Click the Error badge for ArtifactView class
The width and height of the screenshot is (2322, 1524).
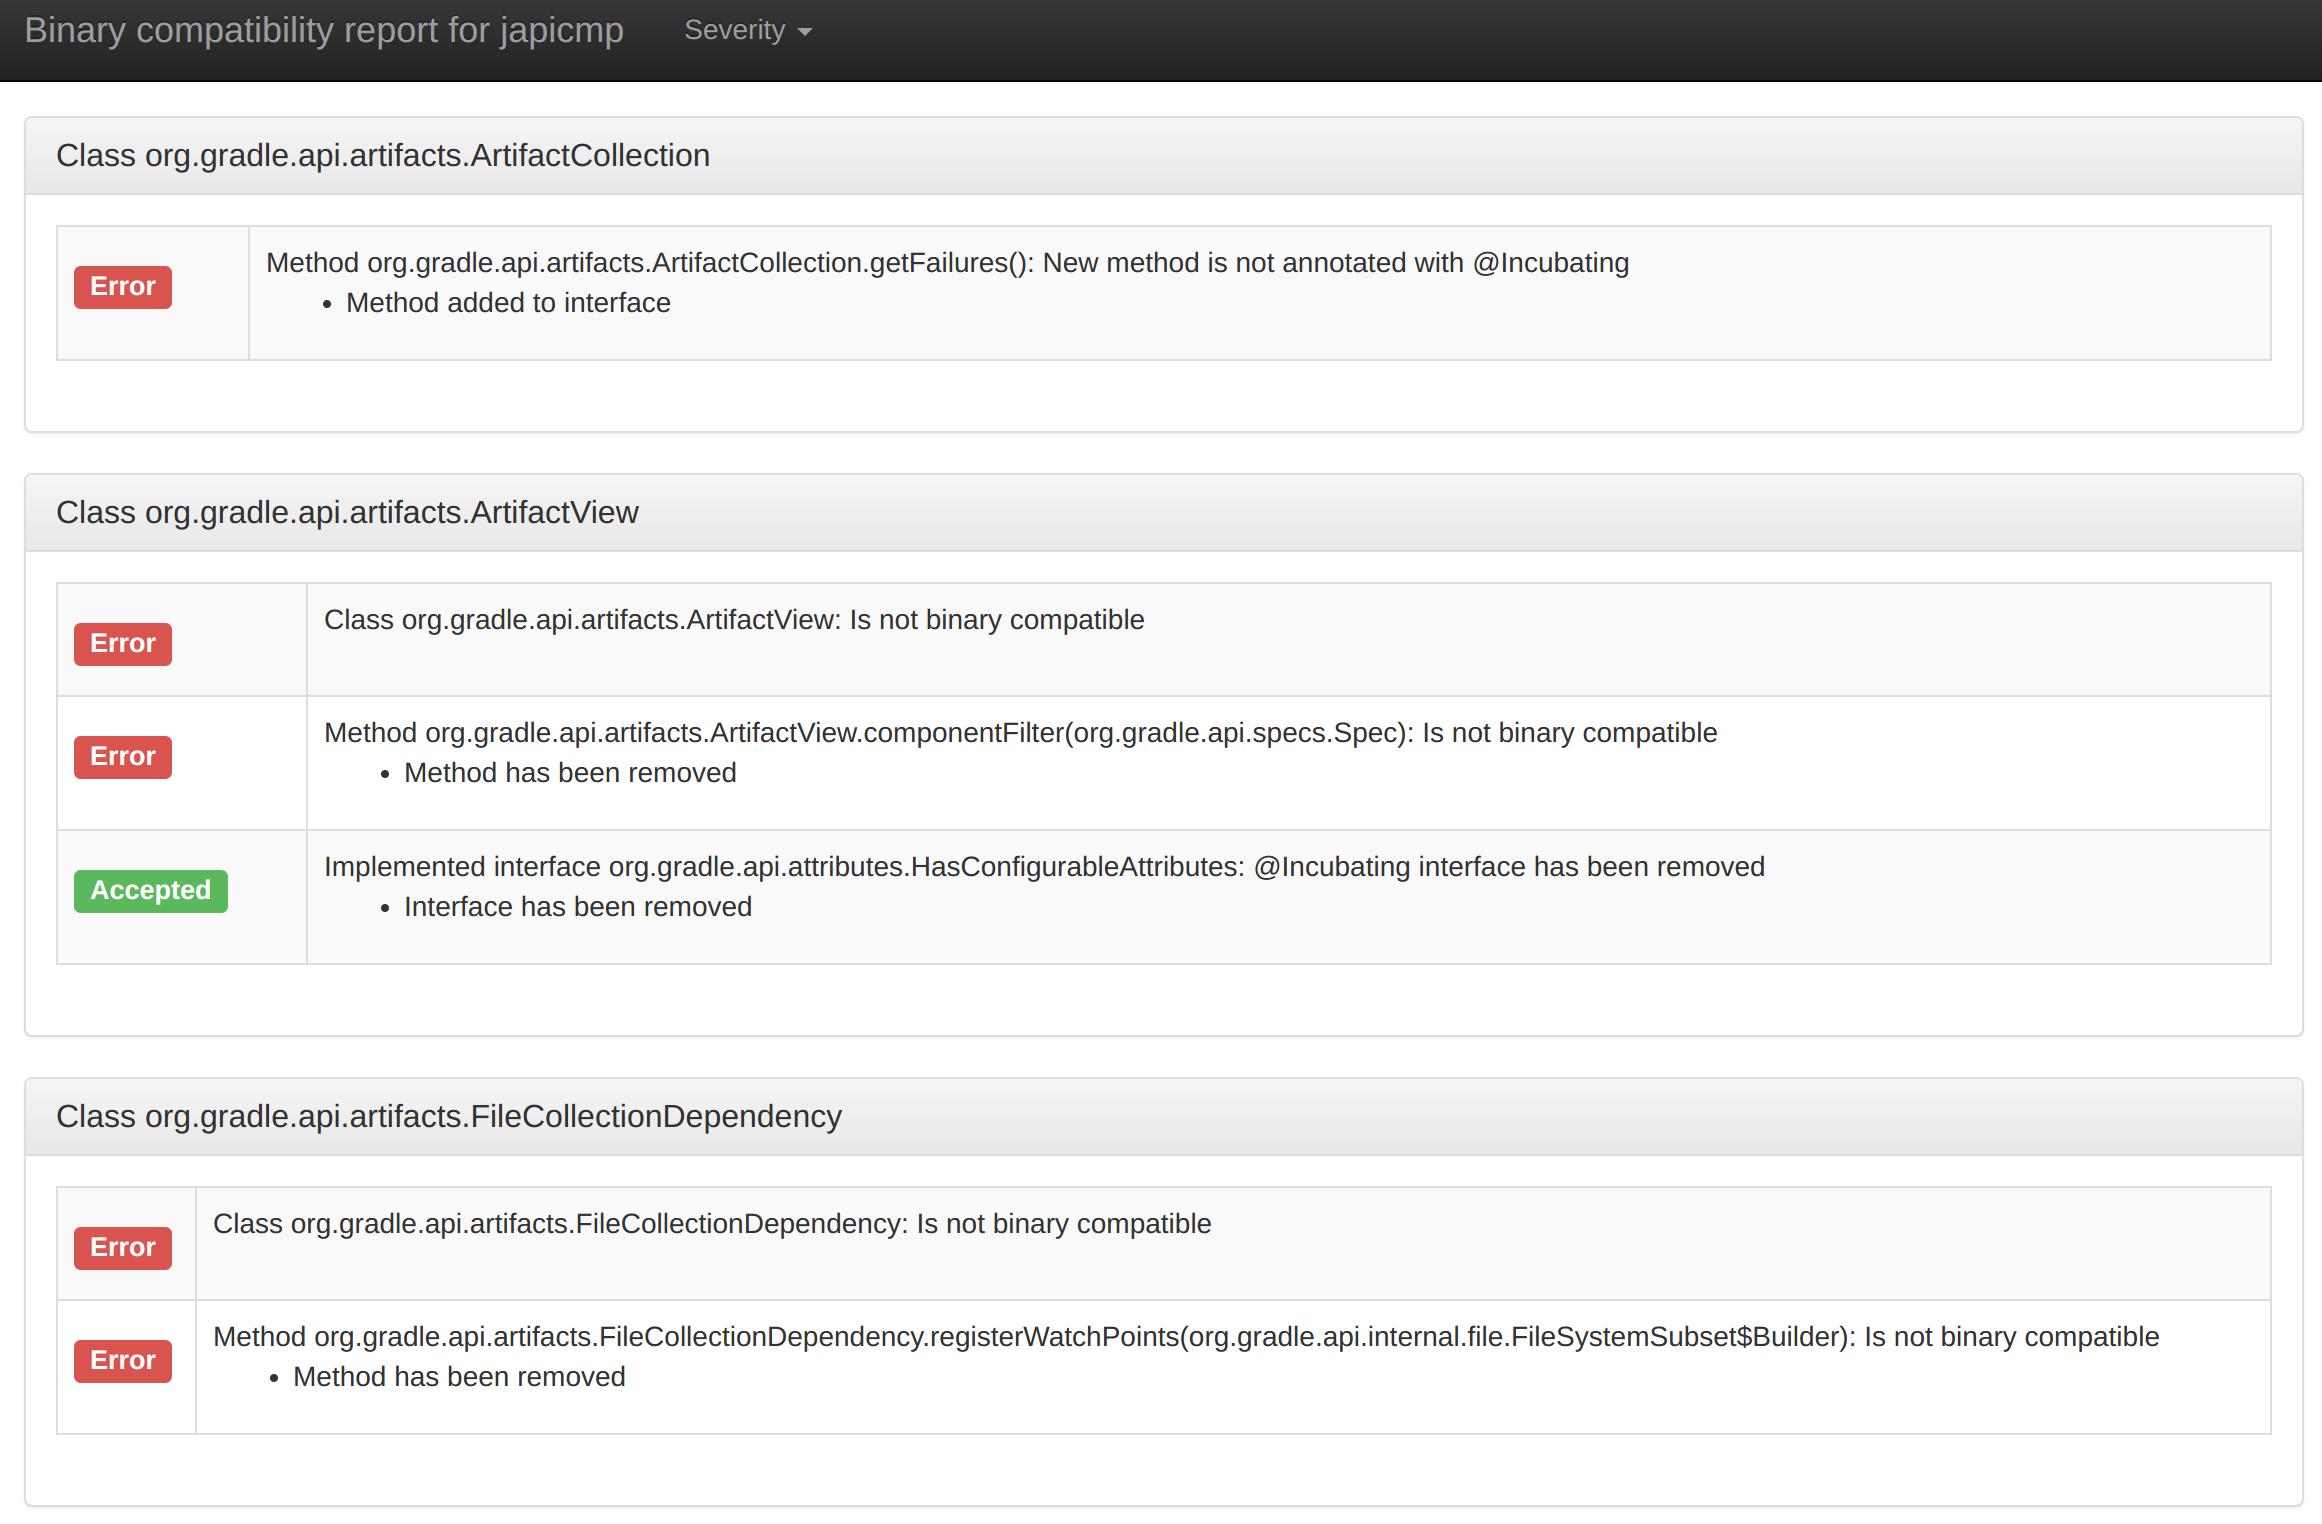tap(122, 643)
